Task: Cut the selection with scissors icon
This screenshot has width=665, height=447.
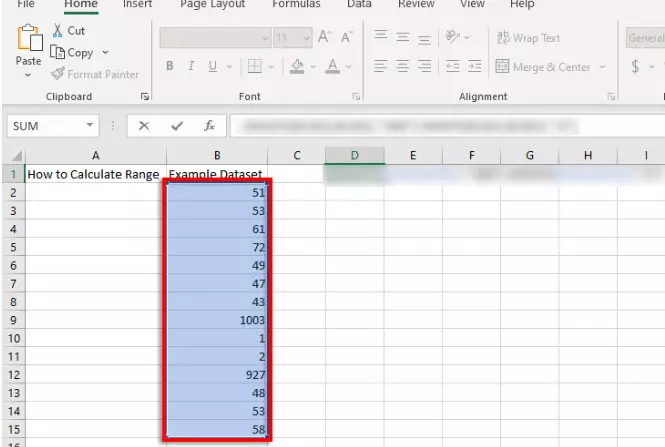Action: pos(58,31)
